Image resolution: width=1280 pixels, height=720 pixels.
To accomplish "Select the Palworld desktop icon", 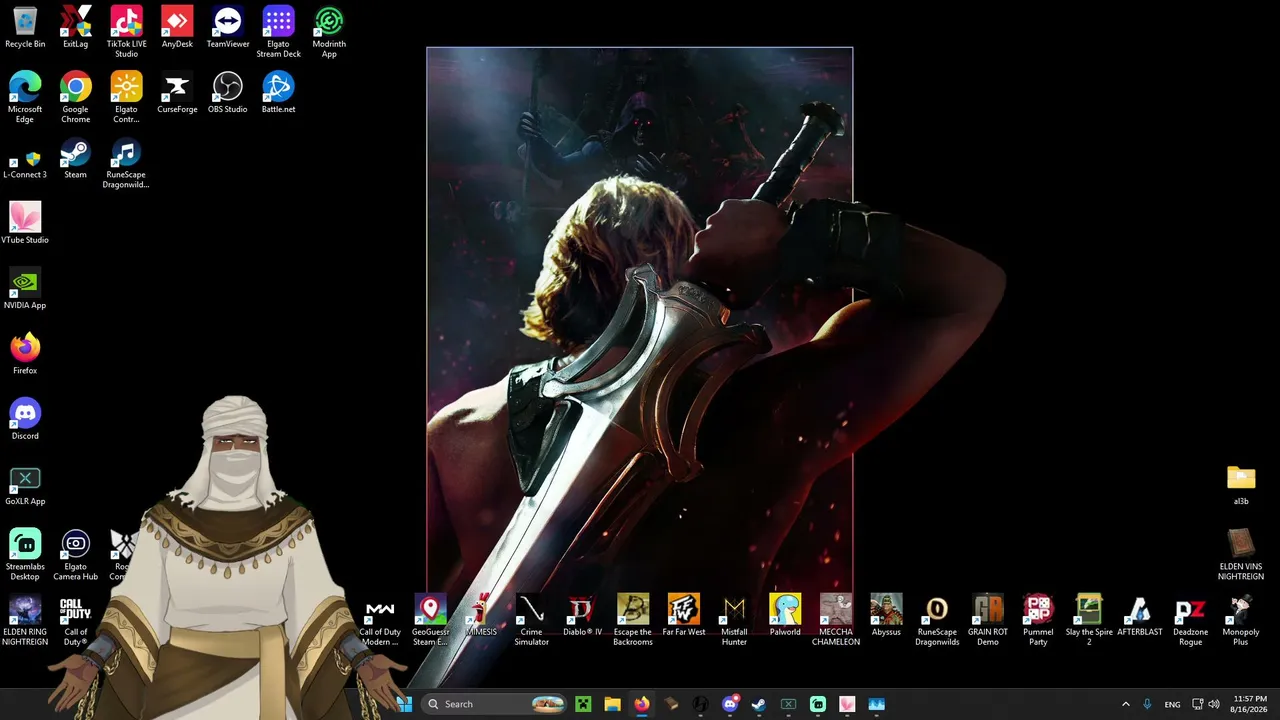I will pos(785,615).
